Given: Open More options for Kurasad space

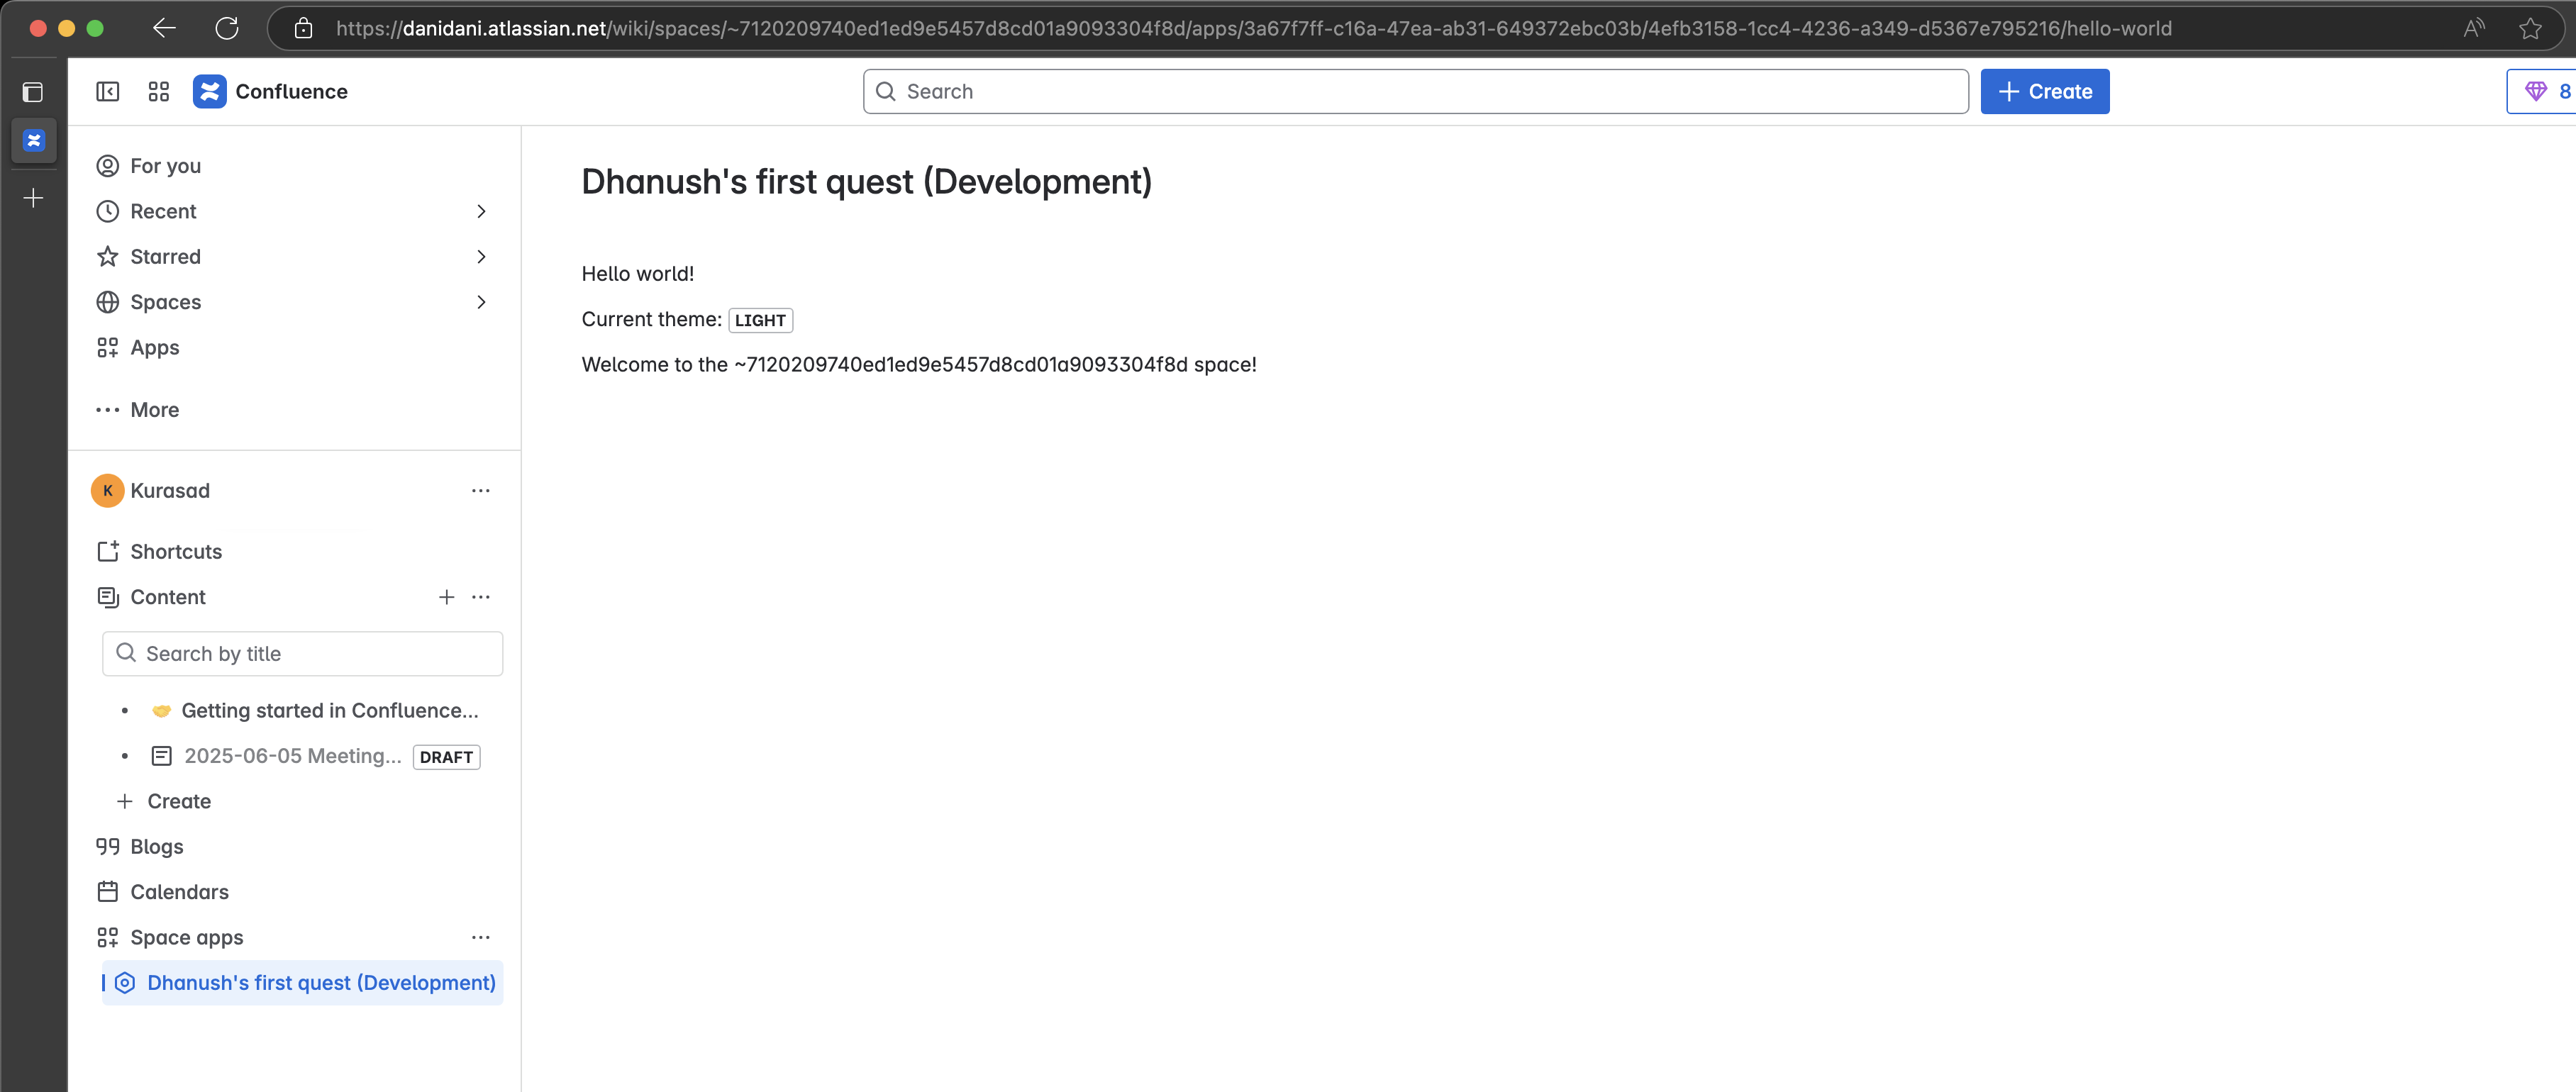Looking at the screenshot, I should pyautogui.click(x=480, y=491).
